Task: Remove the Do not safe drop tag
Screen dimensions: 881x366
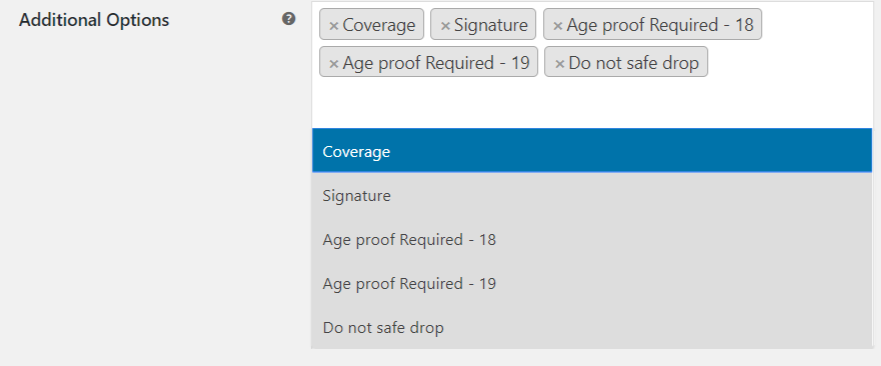Action: click(559, 64)
